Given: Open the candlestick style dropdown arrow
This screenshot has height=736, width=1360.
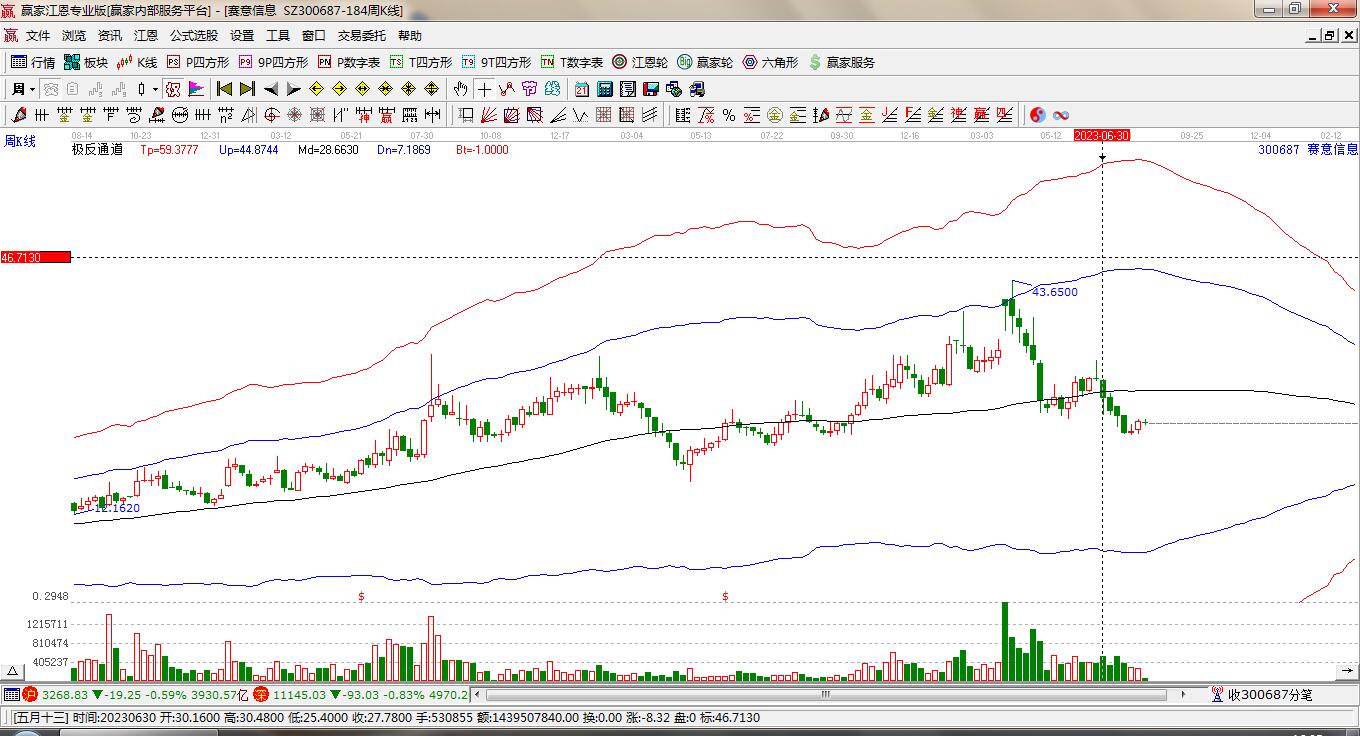Looking at the screenshot, I should point(155,89).
